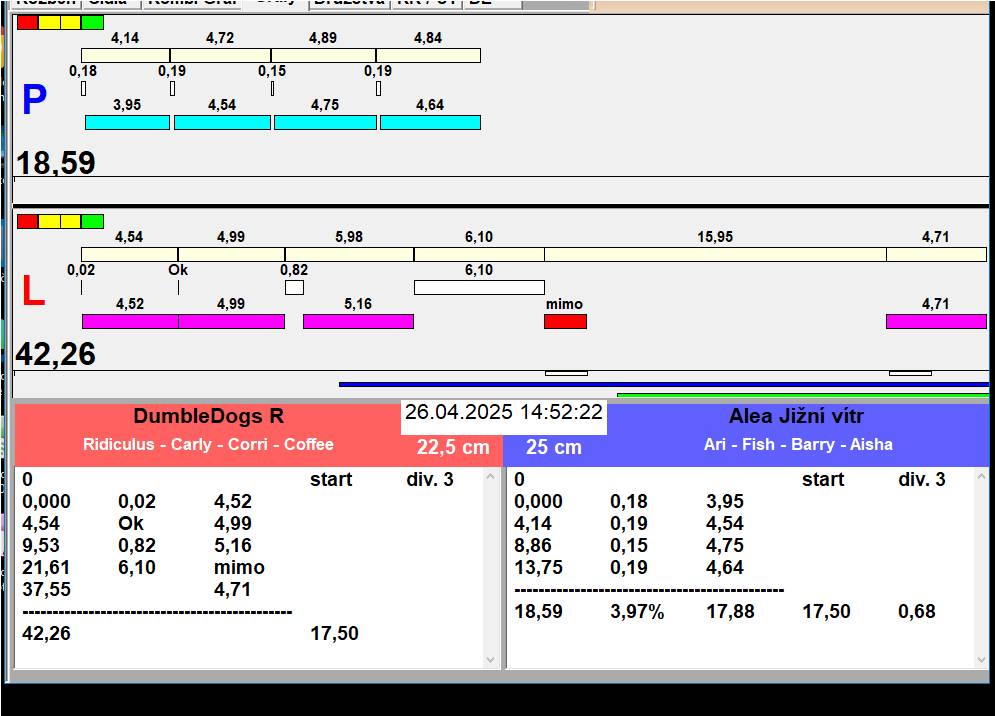Click the green start light in P lane
Viewport: 995px width, 716px height.
click(x=93, y=22)
